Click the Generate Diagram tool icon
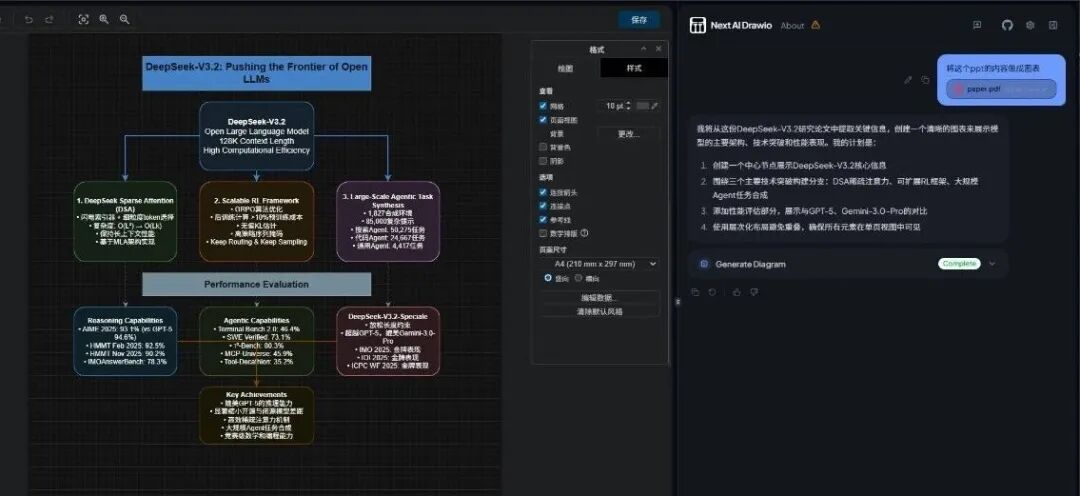Viewport: 1080px width, 496px height. tap(704, 264)
